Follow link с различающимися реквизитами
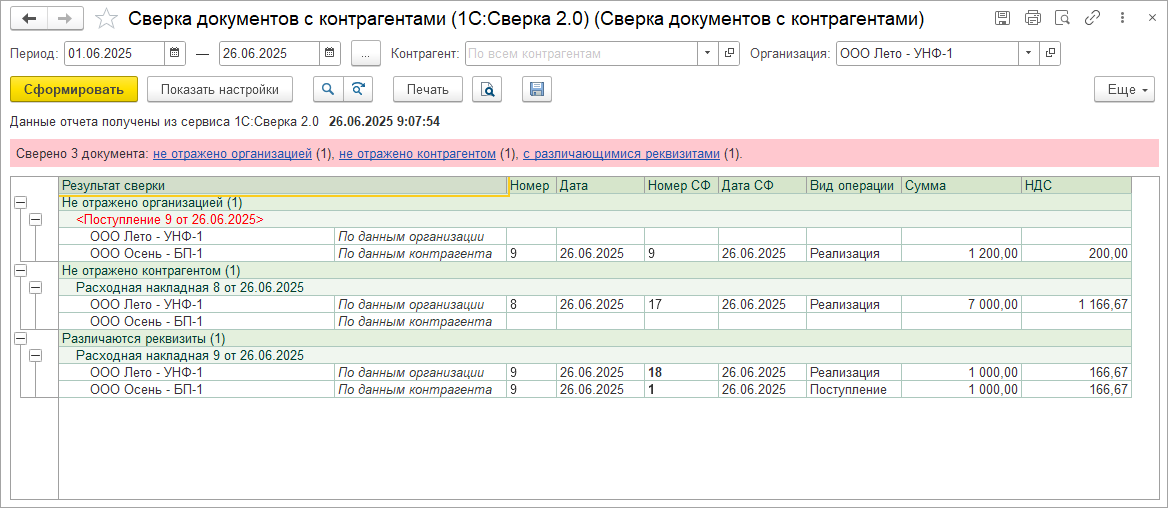Viewport: 1168px width, 508px height. coord(621,154)
